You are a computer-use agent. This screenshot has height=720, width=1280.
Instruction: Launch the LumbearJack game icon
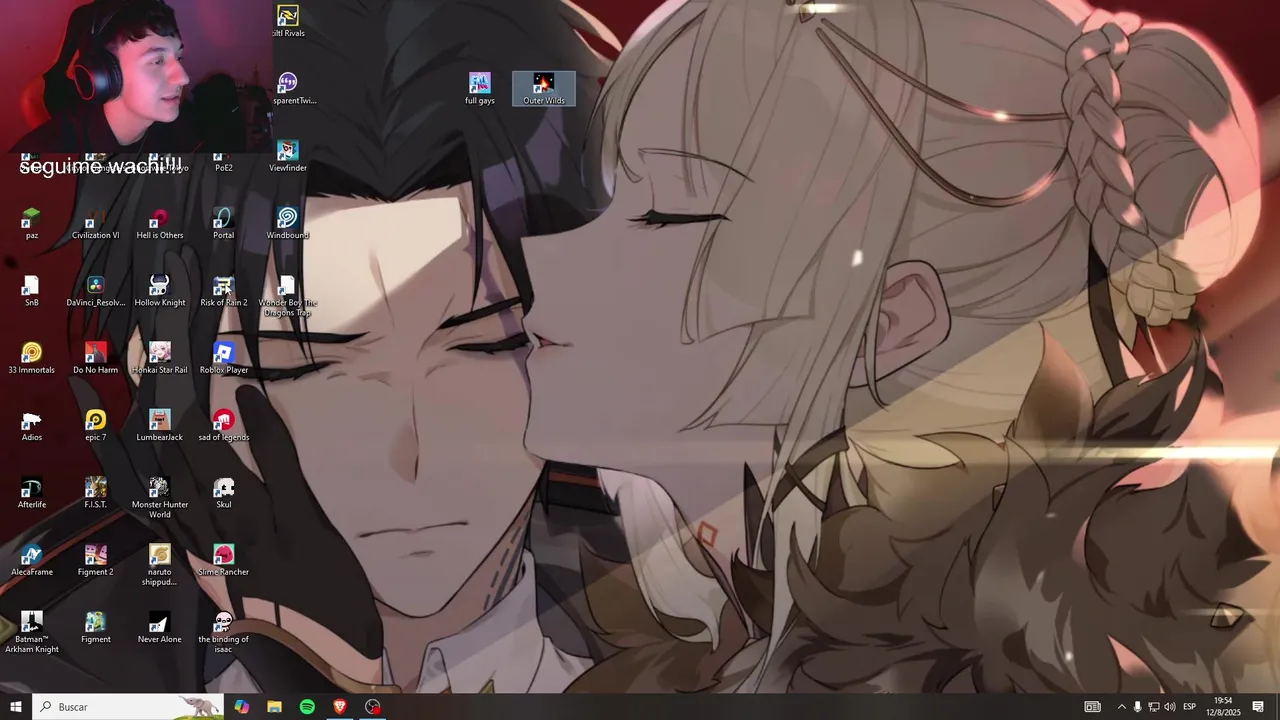coord(160,426)
